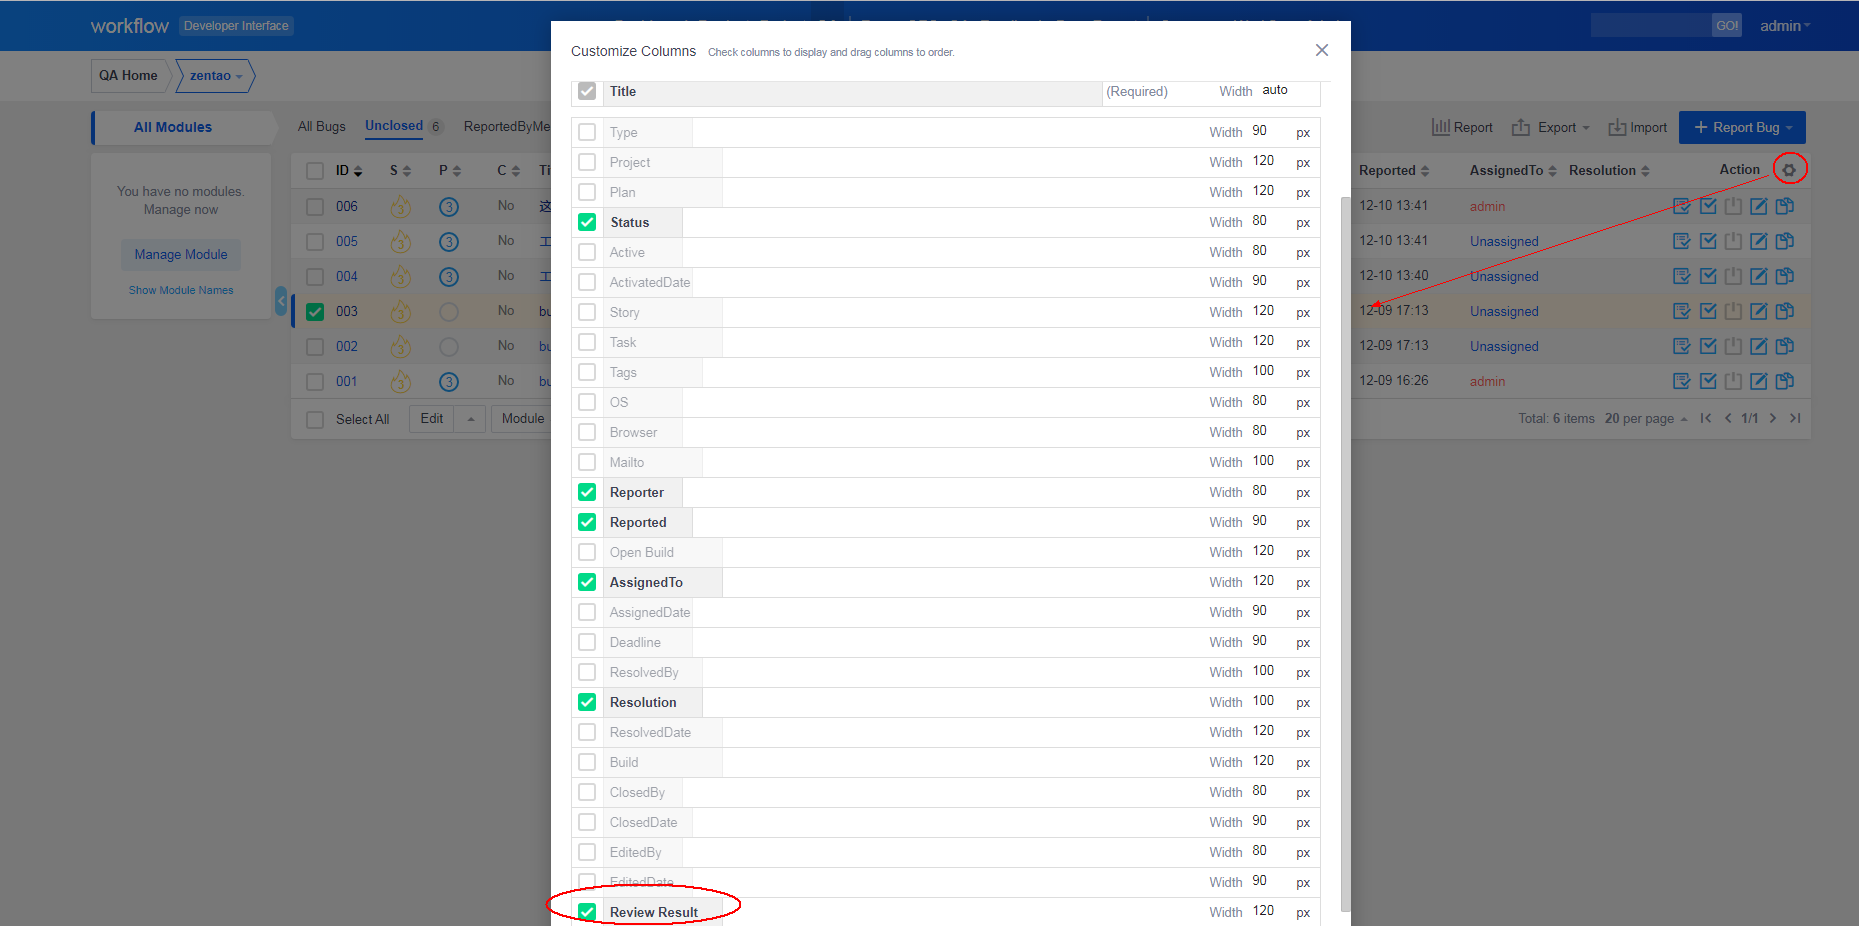Image resolution: width=1859 pixels, height=926 pixels.
Task: Click the Show Module Names link
Action: point(181,290)
